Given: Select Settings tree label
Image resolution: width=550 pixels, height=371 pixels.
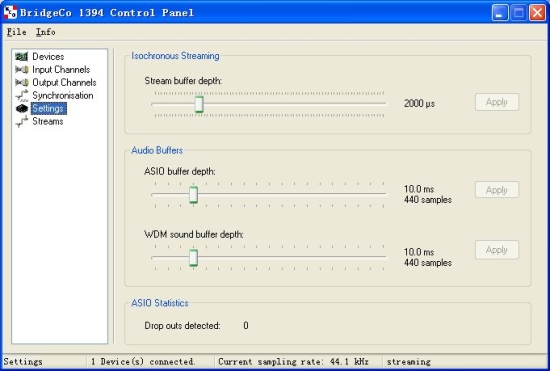Looking at the screenshot, I should (48, 108).
